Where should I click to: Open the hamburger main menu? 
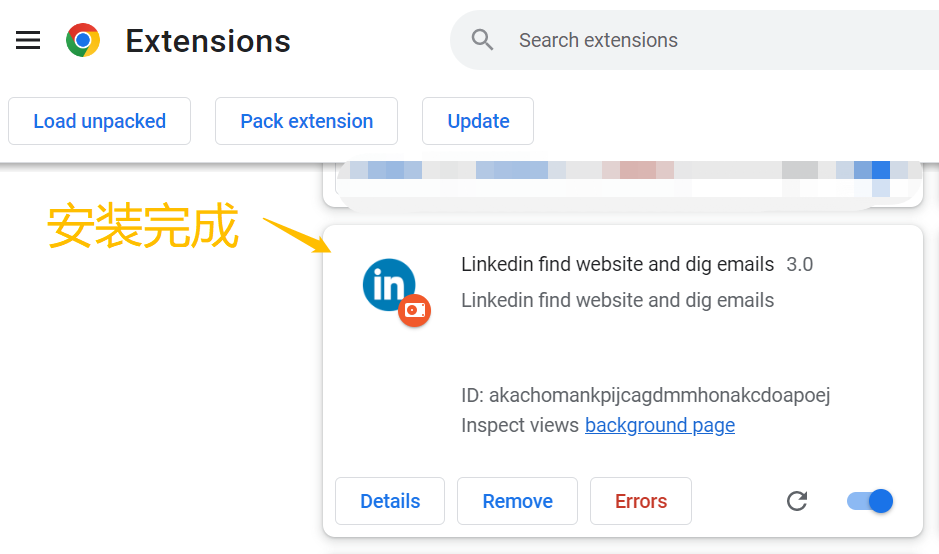28,40
